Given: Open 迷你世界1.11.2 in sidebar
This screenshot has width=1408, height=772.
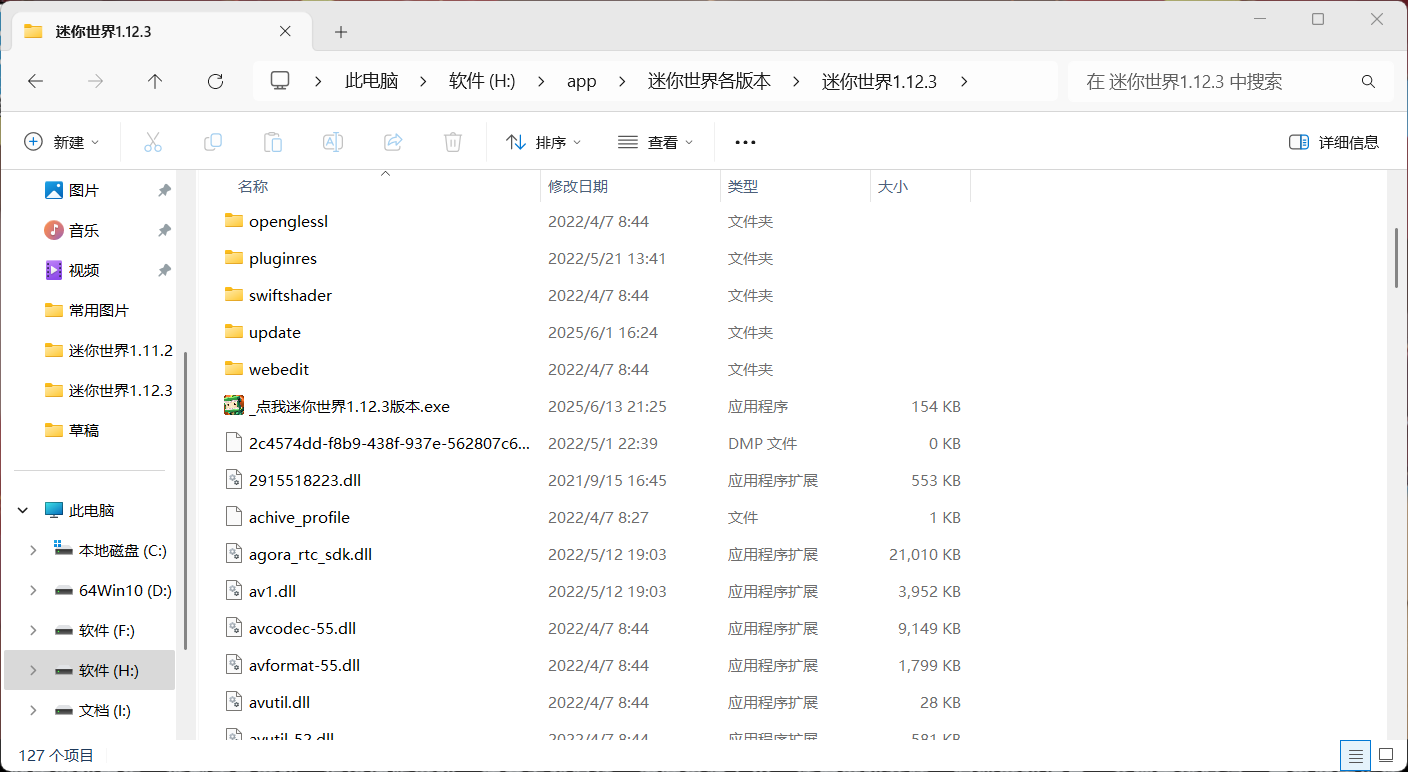Looking at the screenshot, I should 108,350.
